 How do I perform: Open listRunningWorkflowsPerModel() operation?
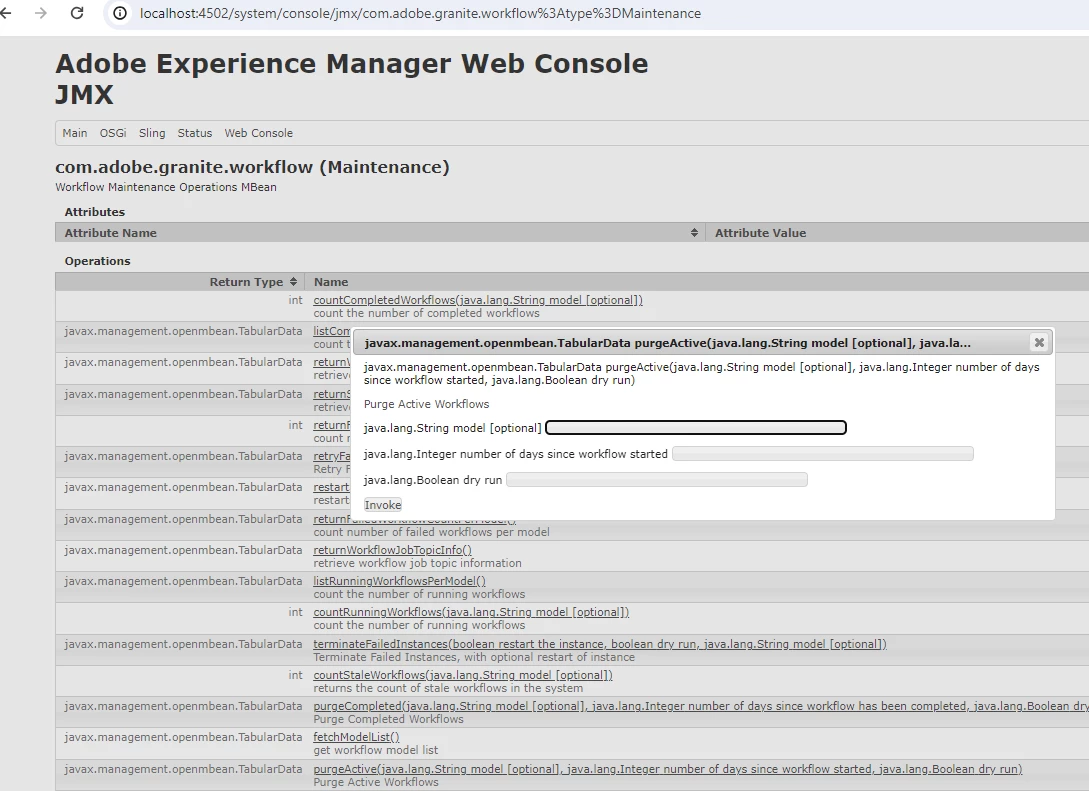tap(399, 581)
